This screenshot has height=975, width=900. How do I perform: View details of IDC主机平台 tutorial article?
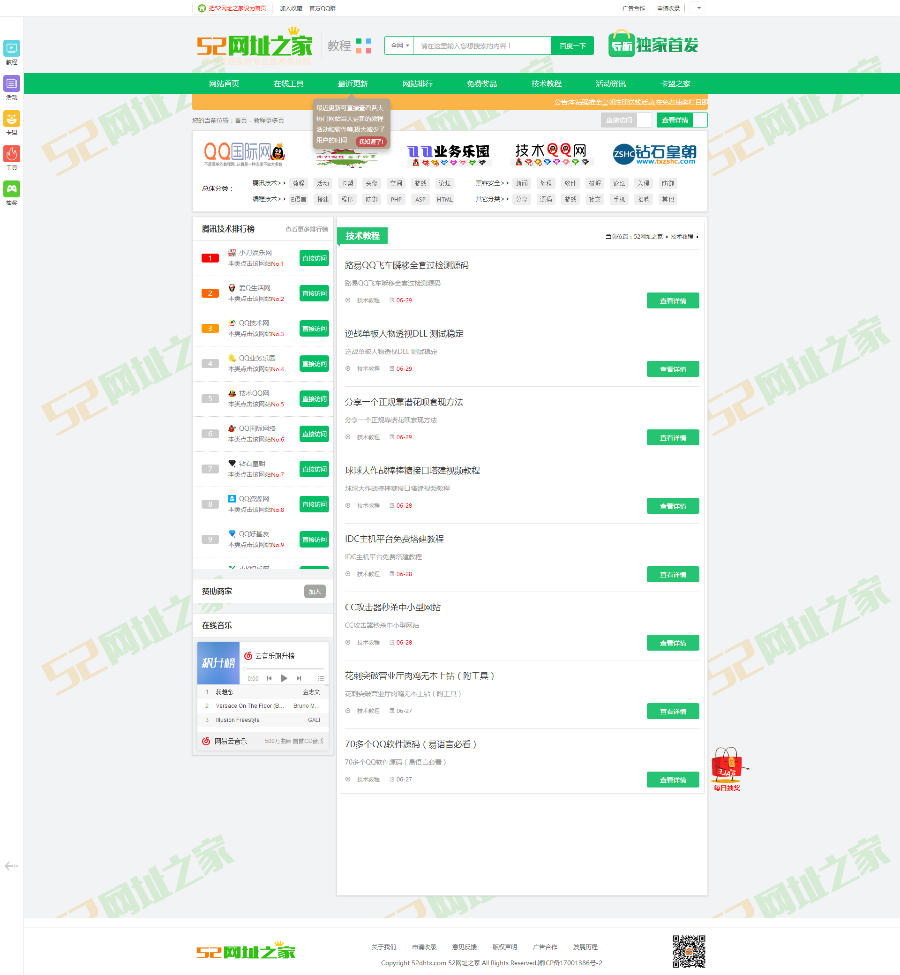(673, 574)
